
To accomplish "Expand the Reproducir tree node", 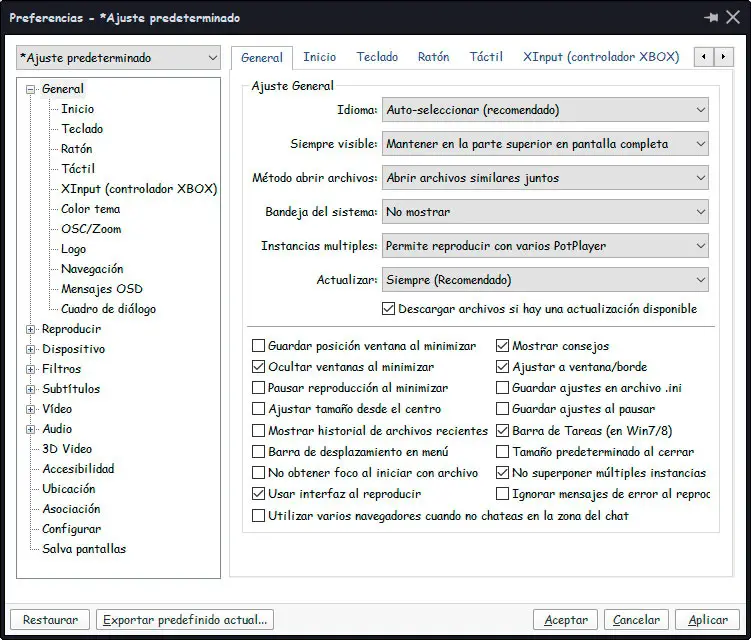I will point(31,329).
